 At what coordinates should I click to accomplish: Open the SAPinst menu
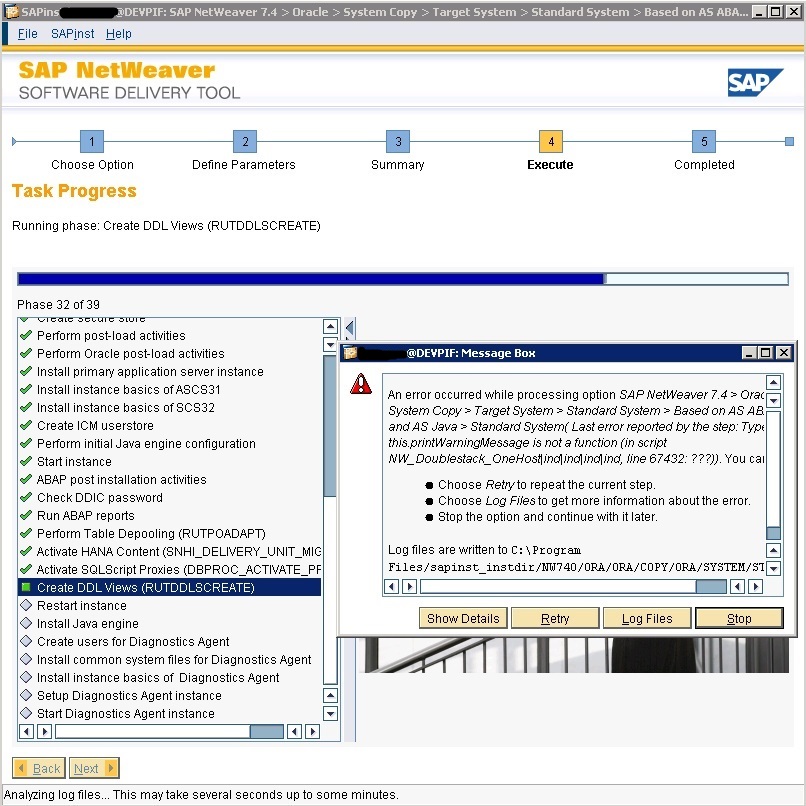[72, 34]
